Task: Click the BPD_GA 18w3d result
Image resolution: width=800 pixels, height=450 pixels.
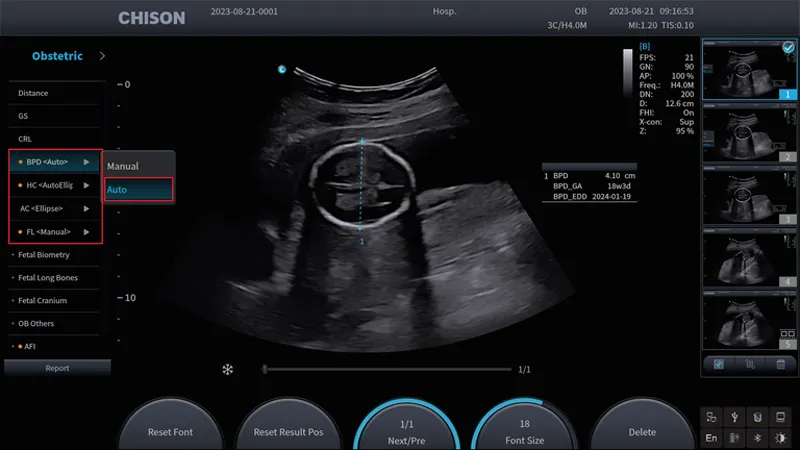Action: (x=592, y=186)
